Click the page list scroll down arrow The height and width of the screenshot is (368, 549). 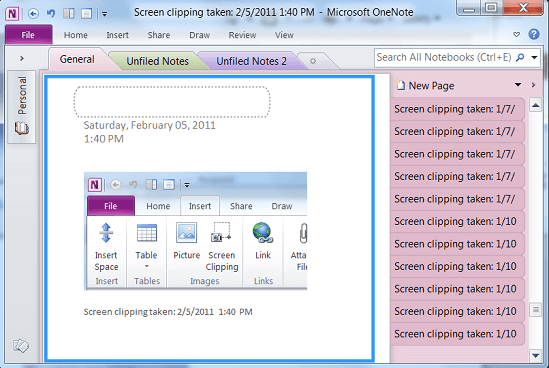(535, 355)
